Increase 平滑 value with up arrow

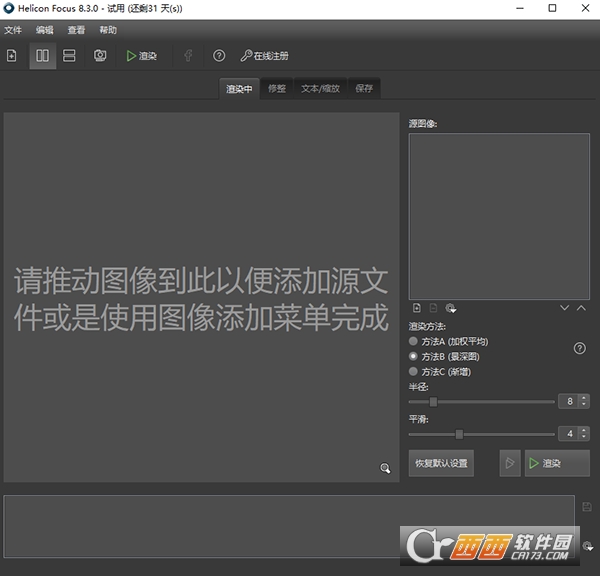click(x=584, y=430)
